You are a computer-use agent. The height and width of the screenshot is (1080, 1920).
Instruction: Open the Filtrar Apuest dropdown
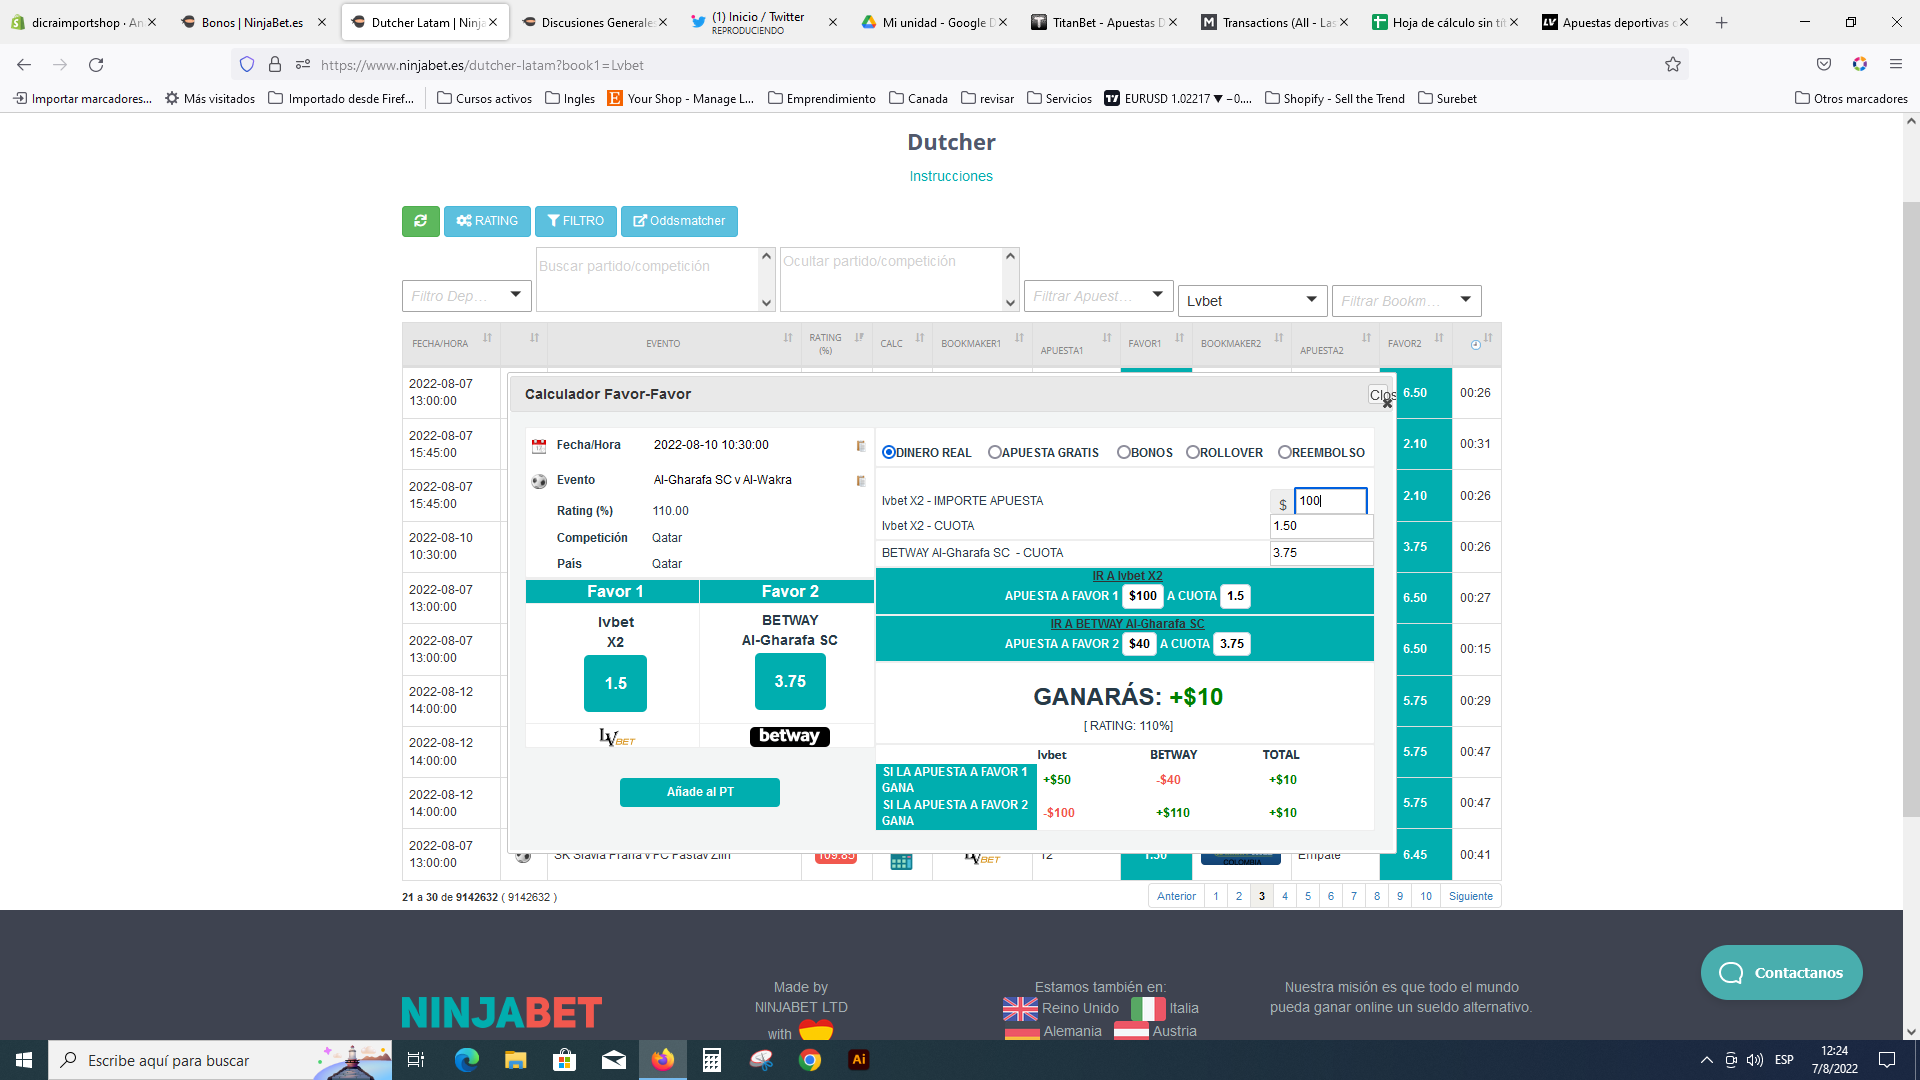pos(1098,296)
